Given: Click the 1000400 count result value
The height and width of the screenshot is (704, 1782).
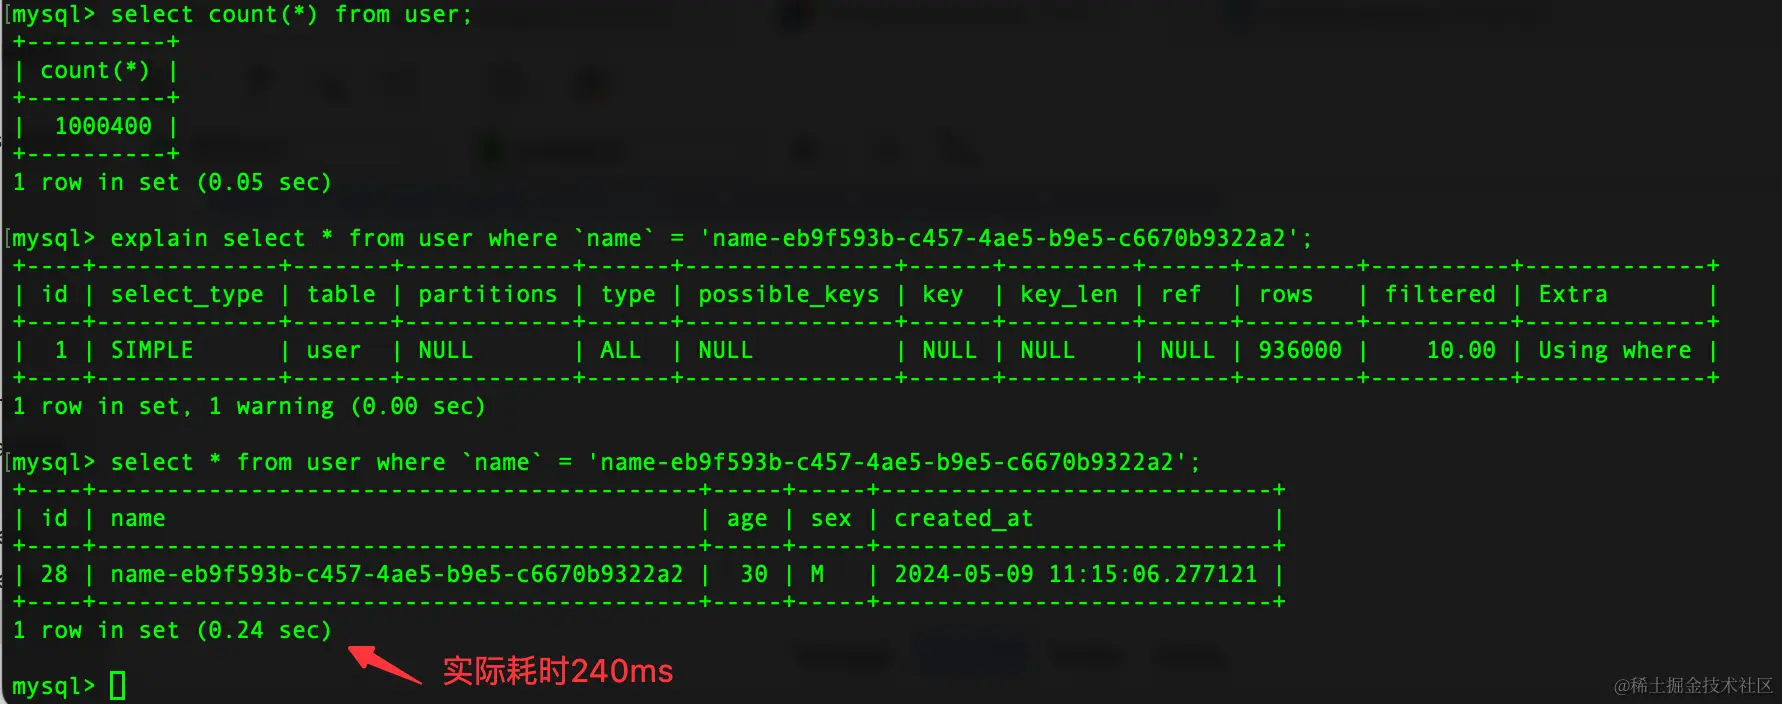Looking at the screenshot, I should pos(103,126).
